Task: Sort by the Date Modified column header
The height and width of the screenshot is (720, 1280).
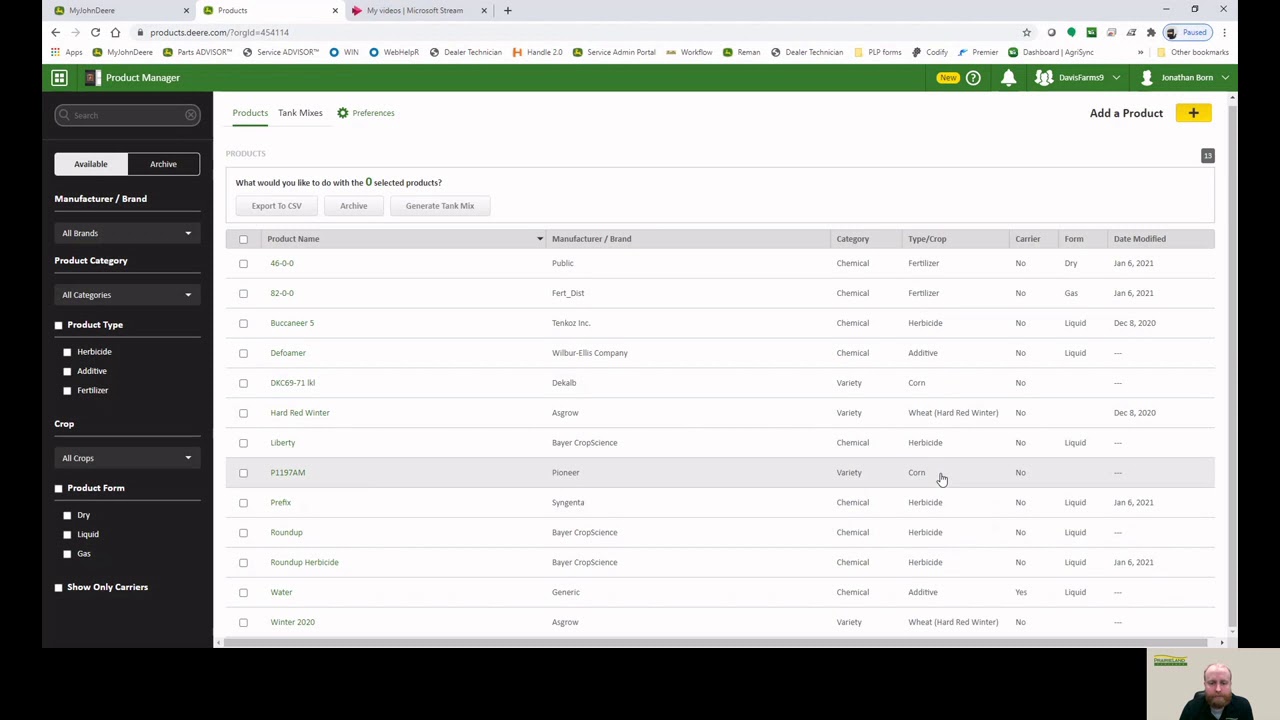Action: point(1139,239)
